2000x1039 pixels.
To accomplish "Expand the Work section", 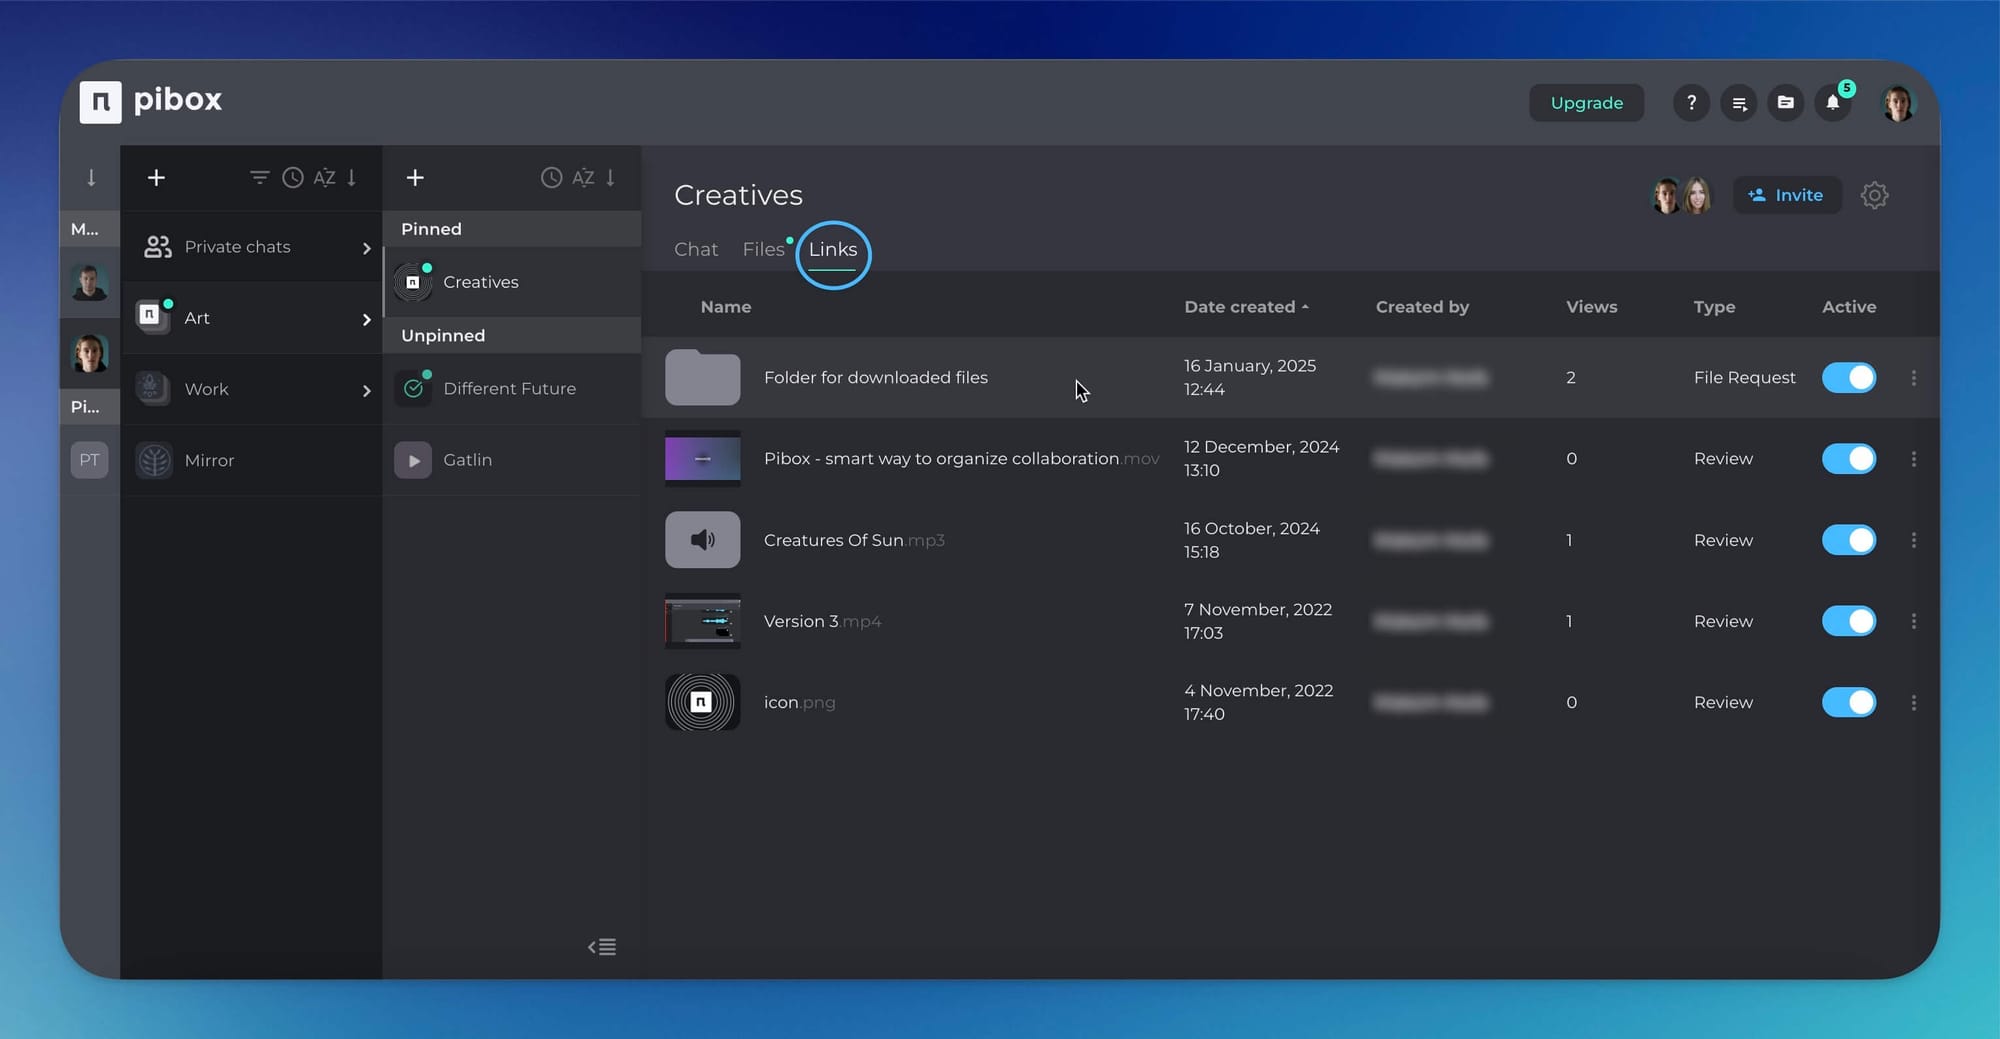I will click(x=366, y=389).
